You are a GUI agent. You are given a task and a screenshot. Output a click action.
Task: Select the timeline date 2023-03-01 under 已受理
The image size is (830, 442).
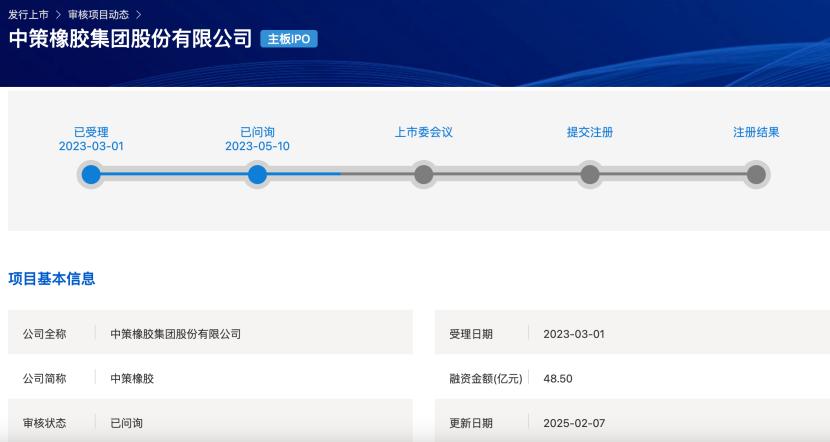tap(91, 146)
